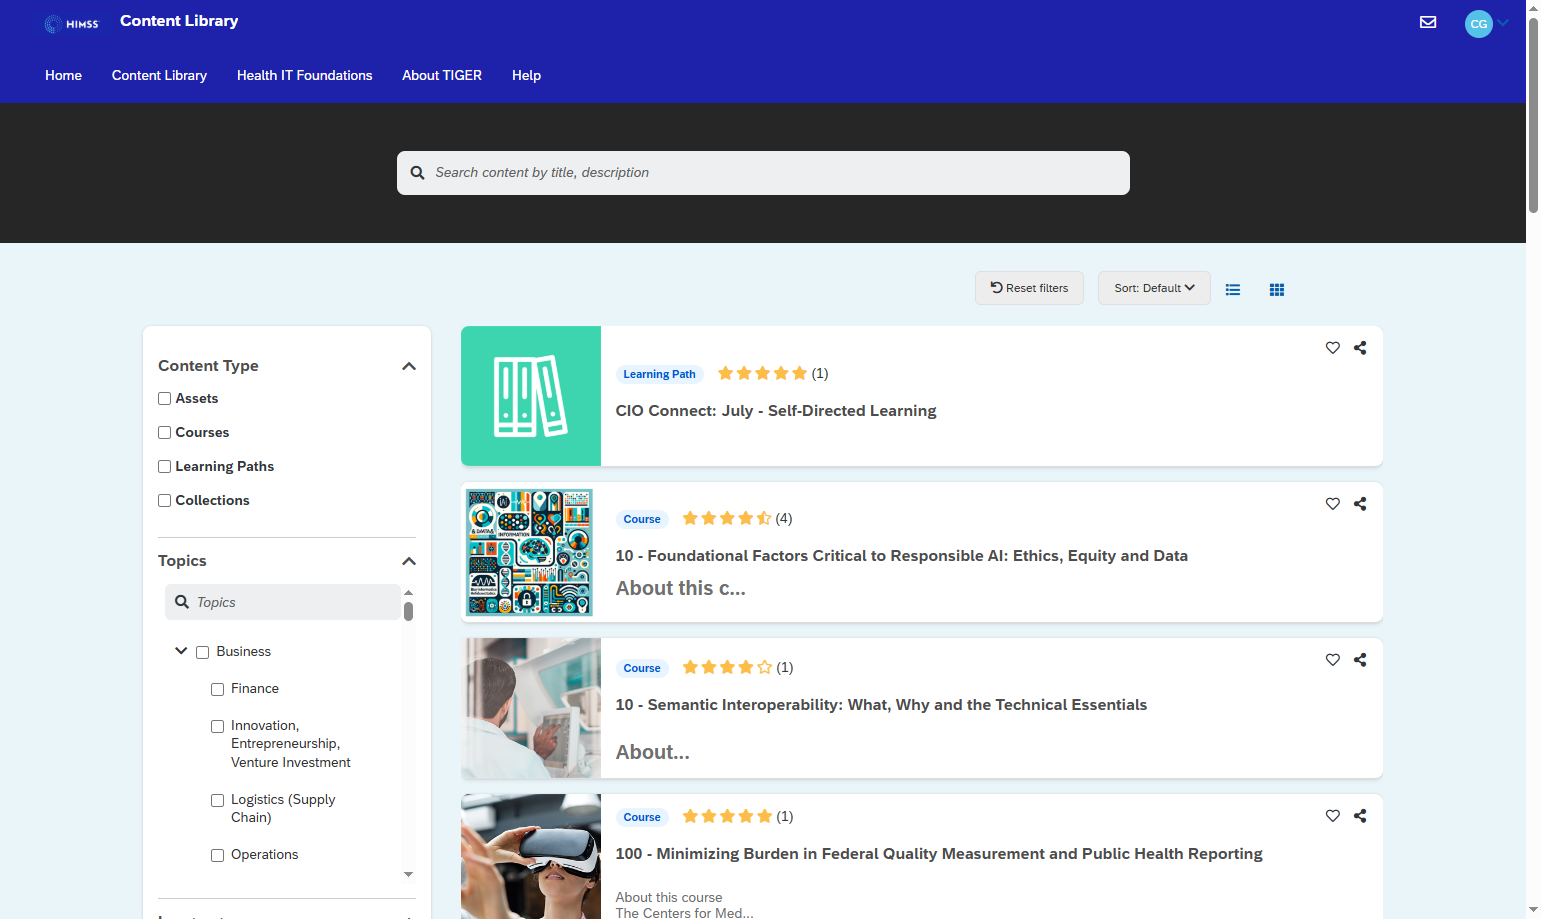Open CIO Connect: July Self-Directed Learning
This screenshot has height=919, width=1541.
click(776, 411)
